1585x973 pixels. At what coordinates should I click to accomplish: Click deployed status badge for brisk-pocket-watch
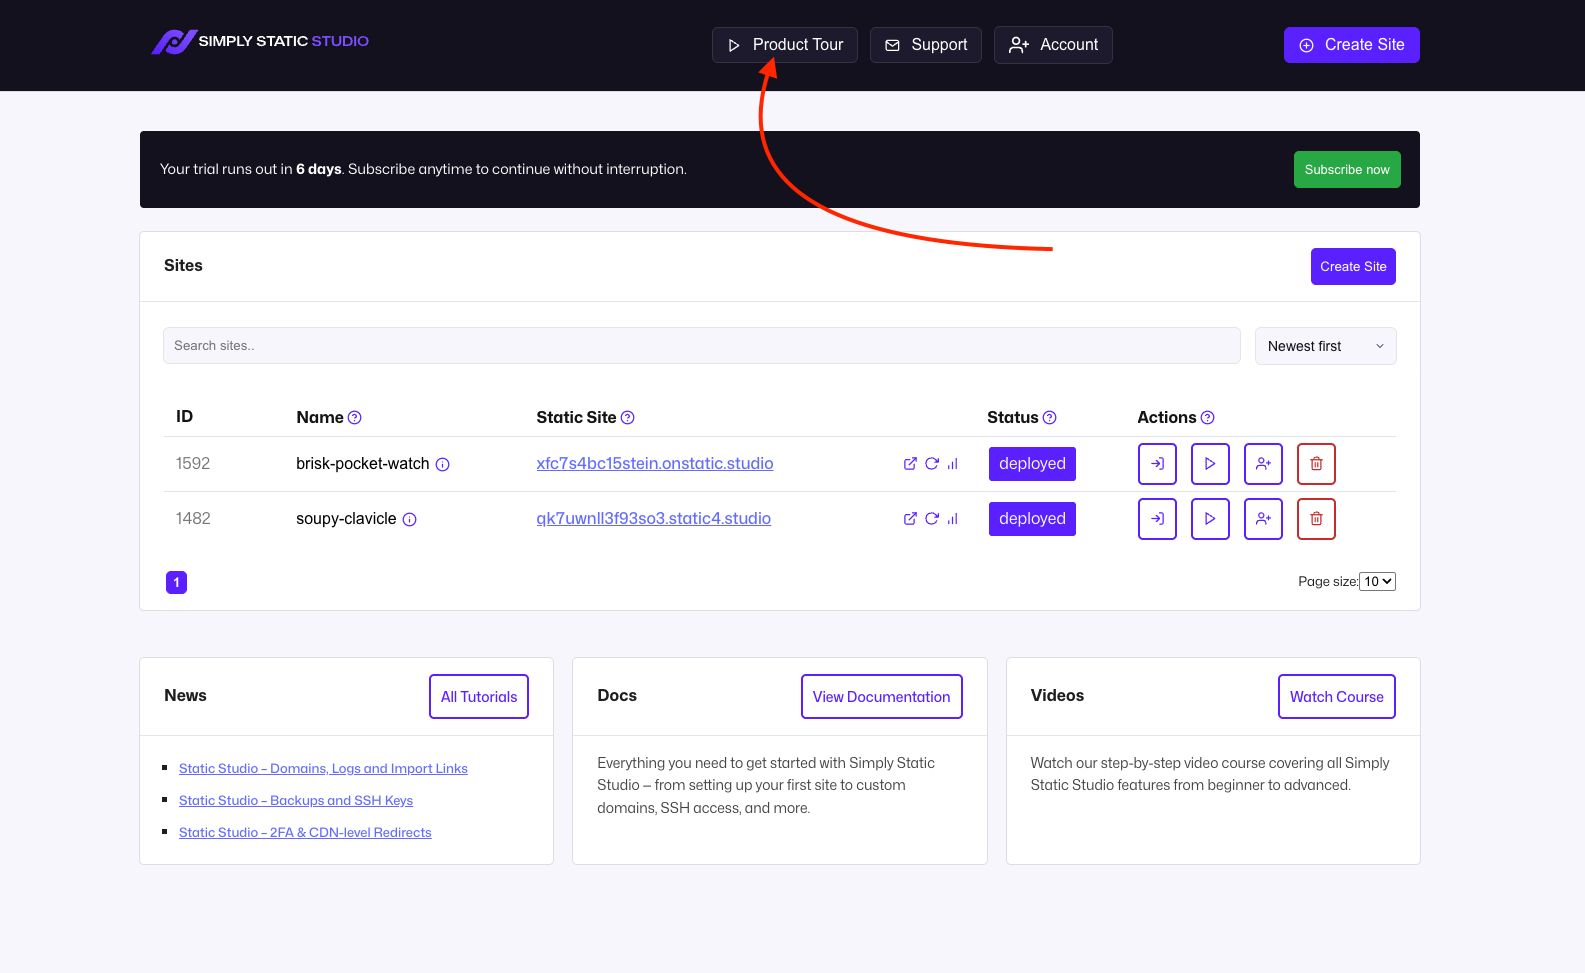tap(1032, 464)
